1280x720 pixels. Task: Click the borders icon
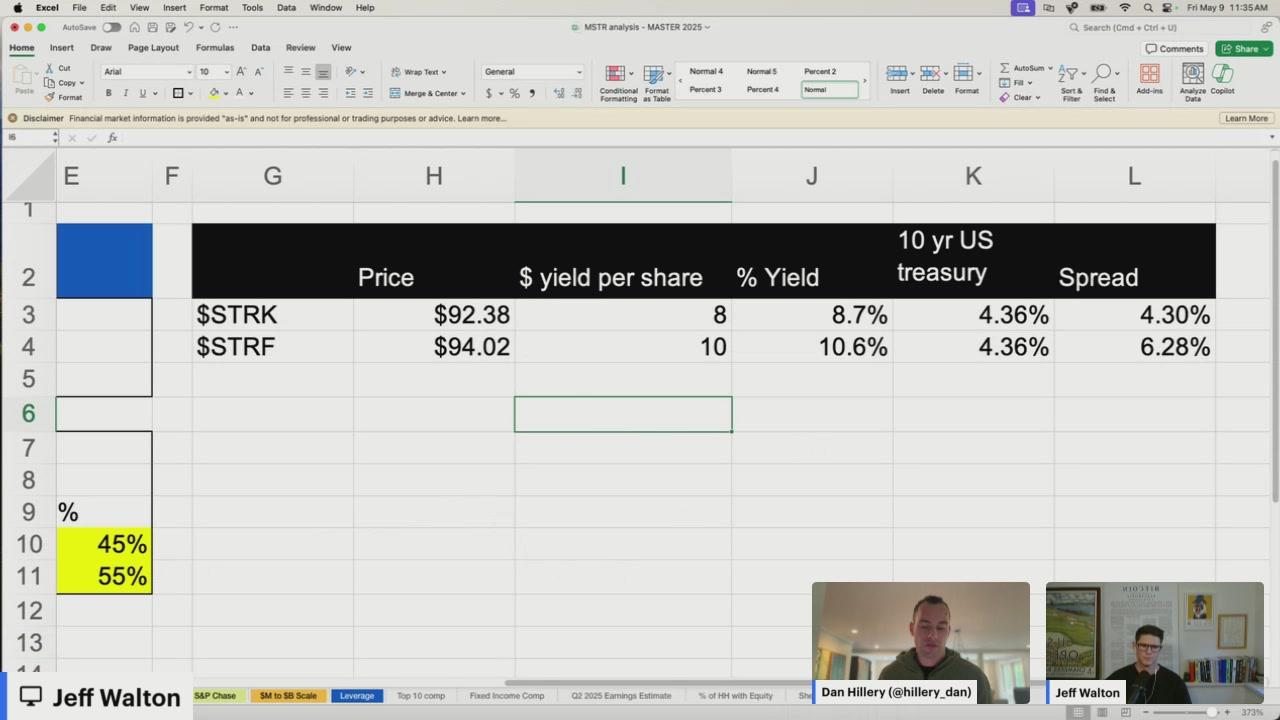tap(178, 93)
